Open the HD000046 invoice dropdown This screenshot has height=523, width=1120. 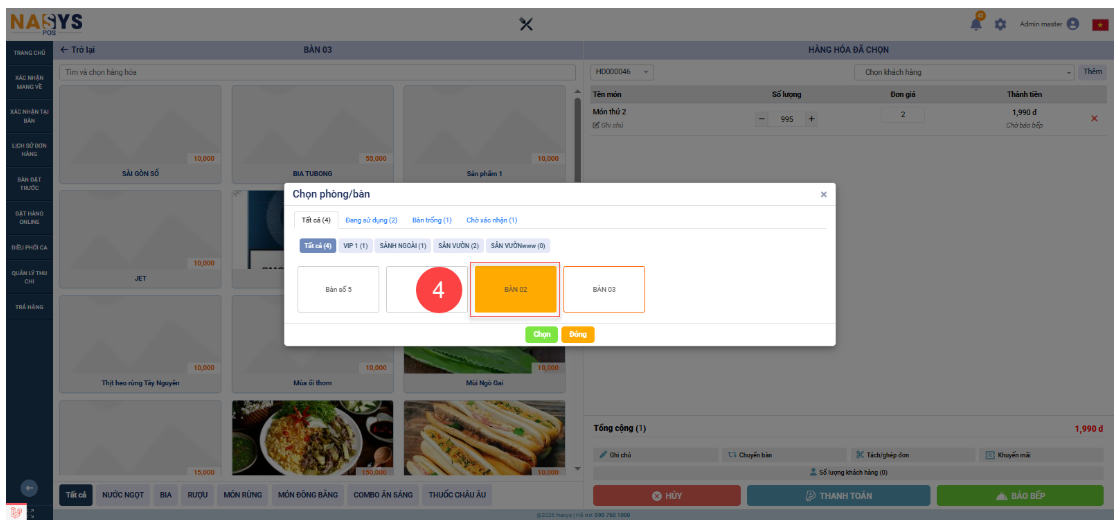[623, 72]
